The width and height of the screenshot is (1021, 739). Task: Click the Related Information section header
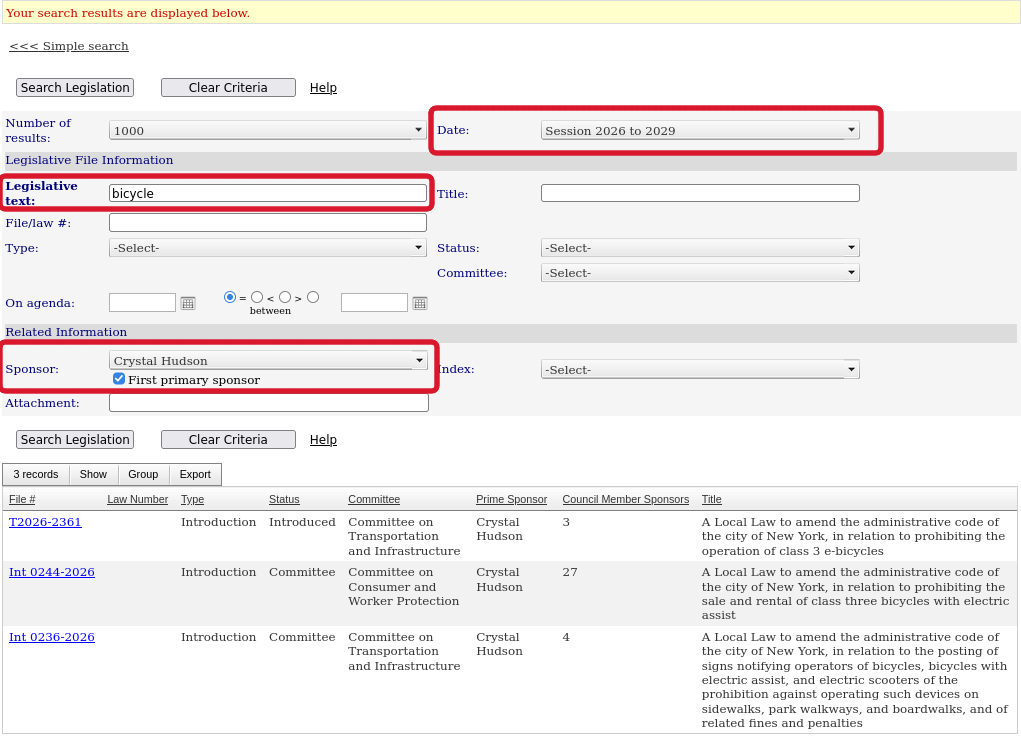point(66,332)
